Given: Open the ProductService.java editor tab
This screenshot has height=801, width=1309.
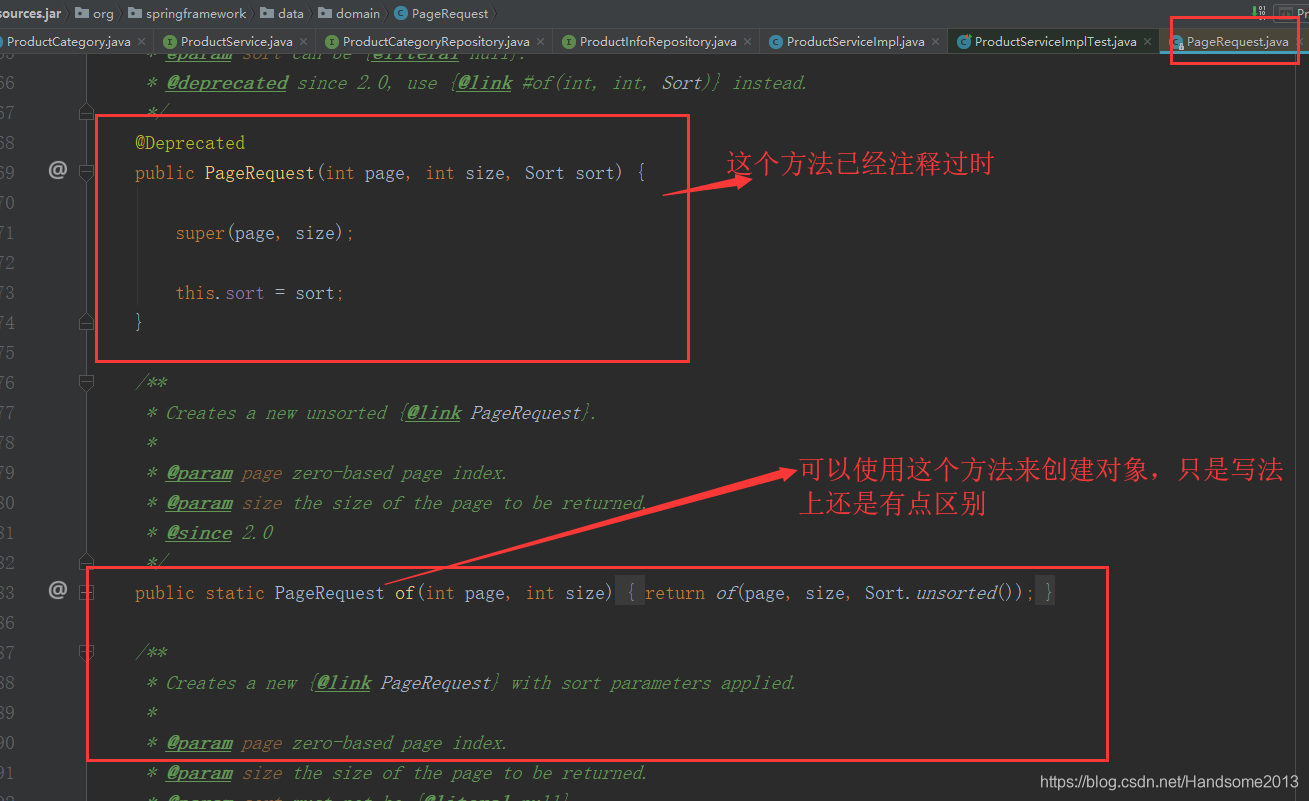Looking at the screenshot, I should 237,42.
